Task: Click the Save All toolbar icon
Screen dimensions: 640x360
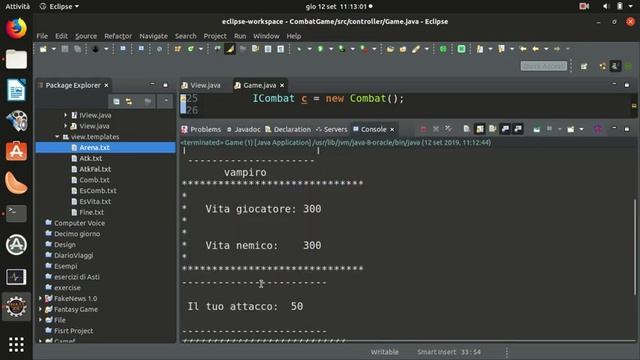Action: pos(77,49)
